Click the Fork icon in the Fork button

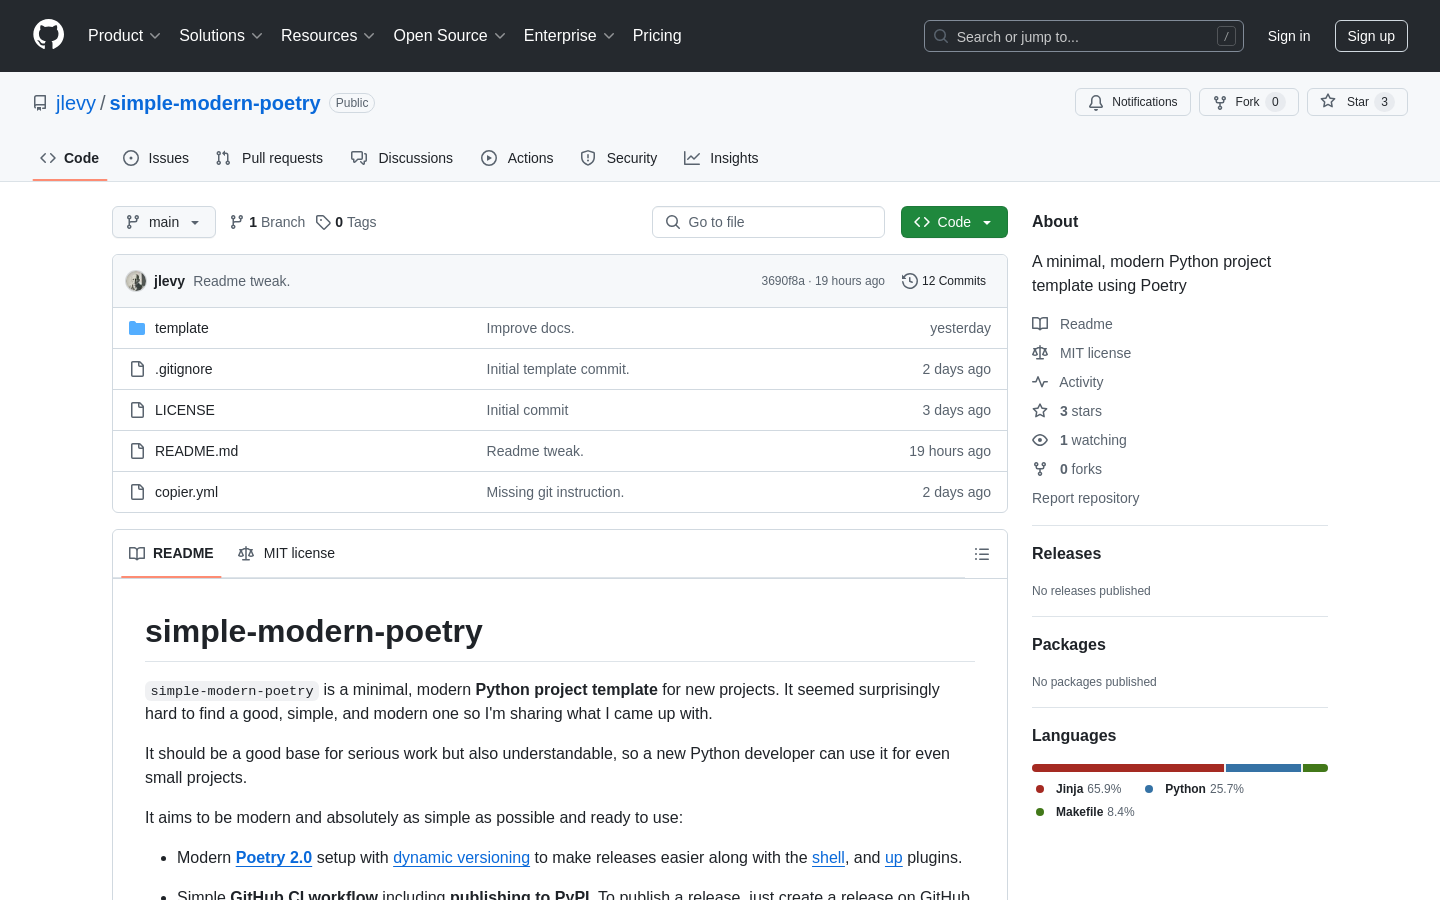(1220, 102)
